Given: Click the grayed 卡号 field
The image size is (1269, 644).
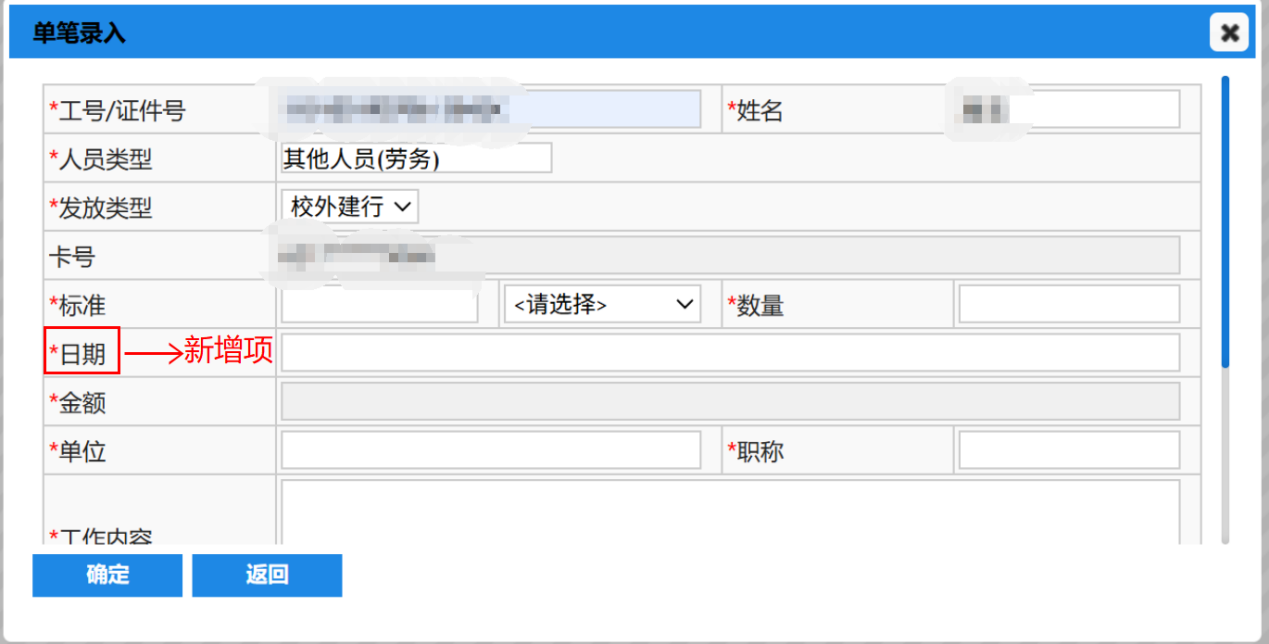Looking at the screenshot, I should point(730,256).
